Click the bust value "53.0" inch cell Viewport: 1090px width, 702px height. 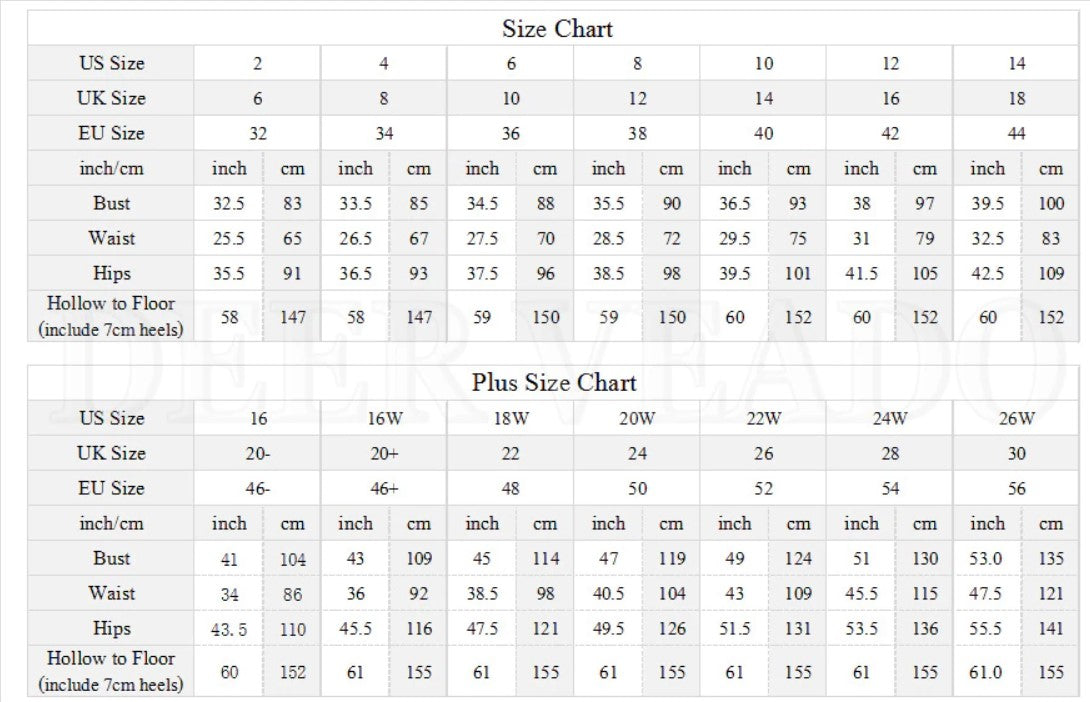pyautogui.click(x=986, y=559)
